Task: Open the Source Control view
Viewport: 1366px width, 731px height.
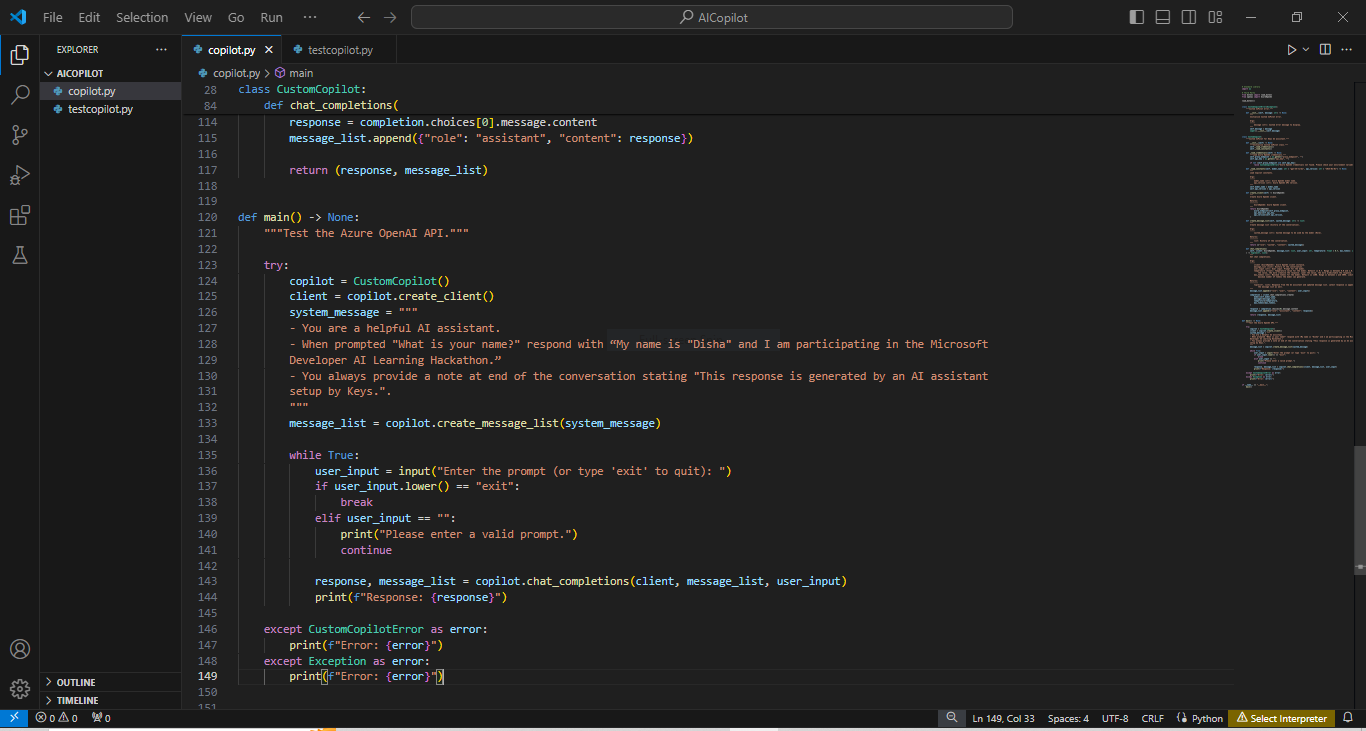Action: [19, 135]
